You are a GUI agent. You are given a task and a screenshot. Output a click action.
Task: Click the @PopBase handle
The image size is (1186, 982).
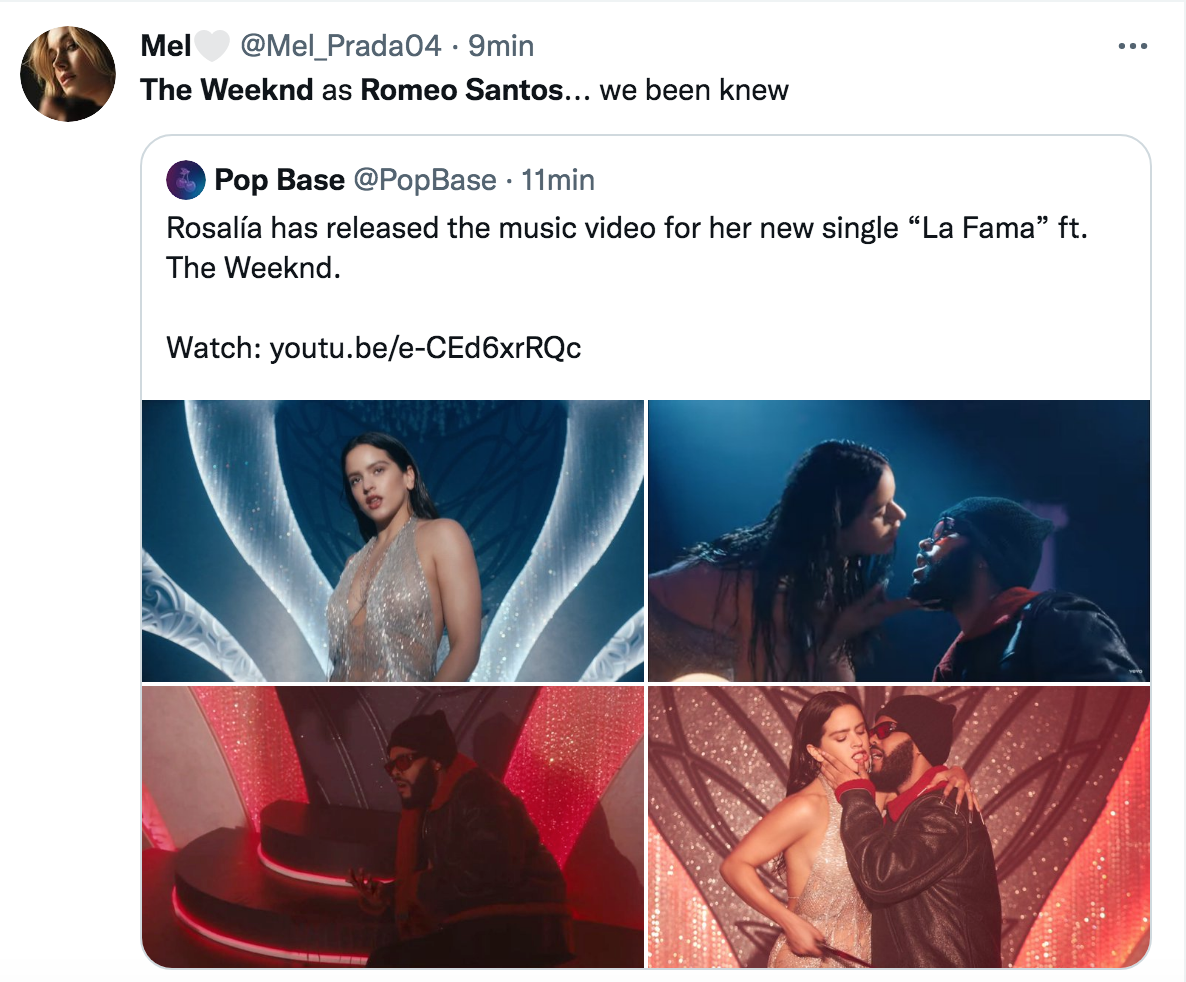click(423, 180)
